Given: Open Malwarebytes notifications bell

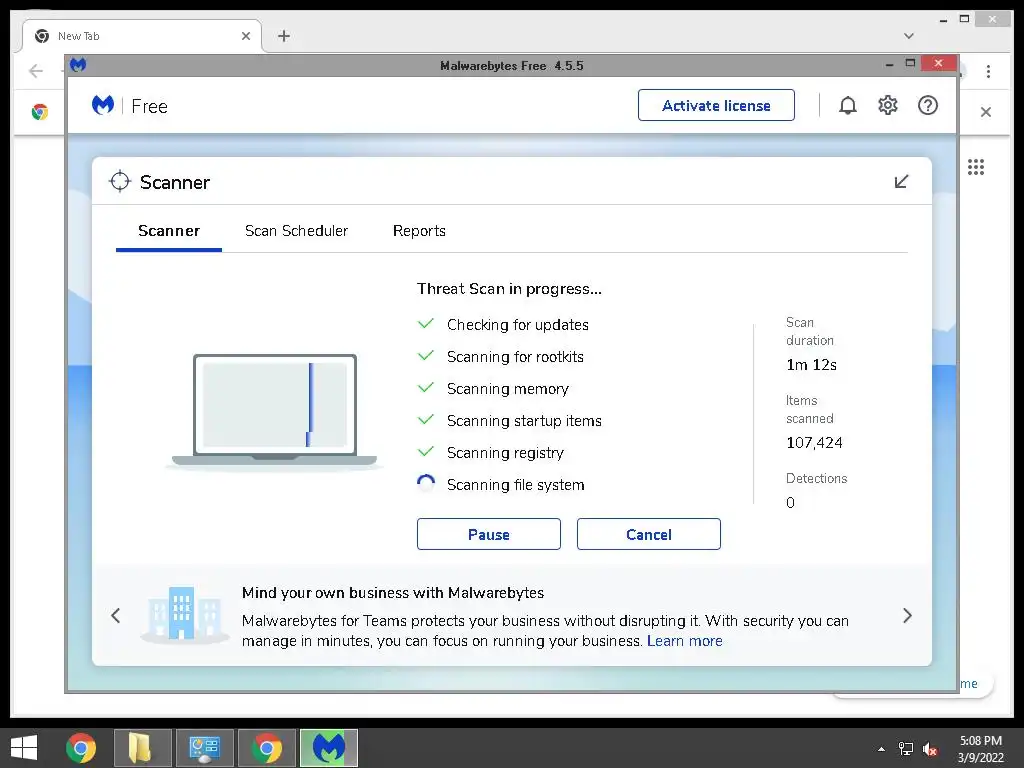Looking at the screenshot, I should tap(848, 105).
